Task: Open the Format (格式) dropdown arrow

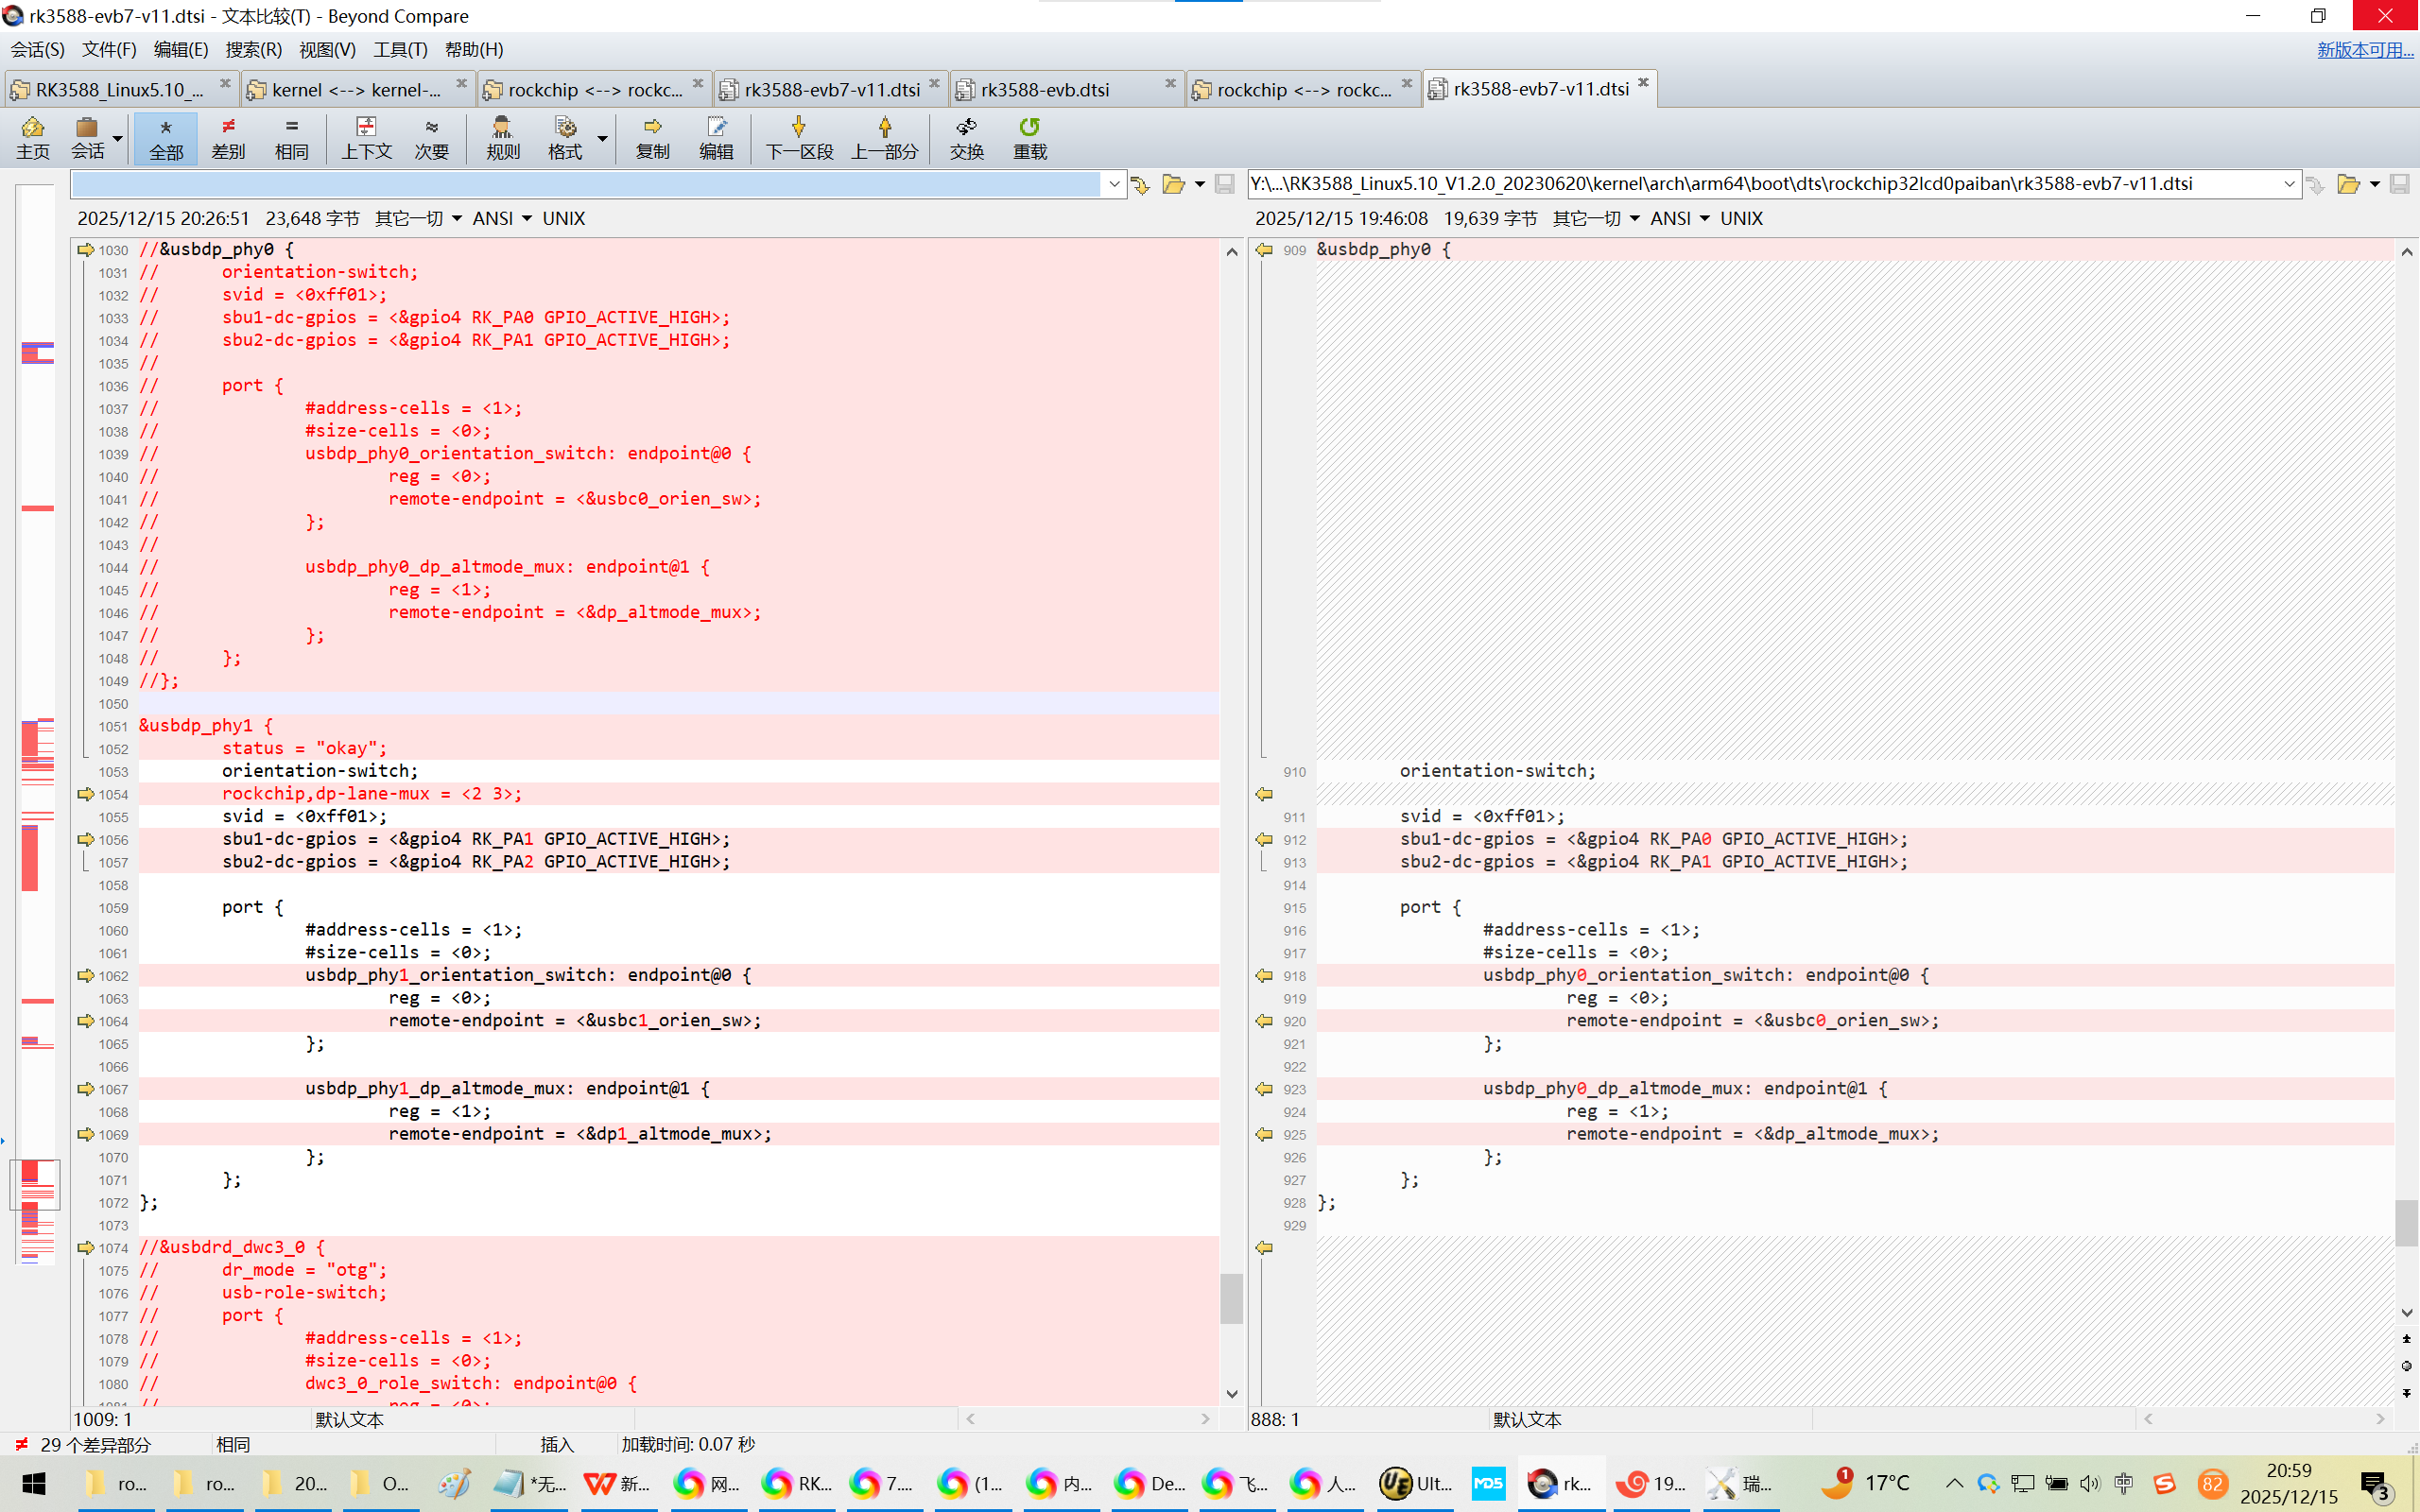Action: coord(603,138)
